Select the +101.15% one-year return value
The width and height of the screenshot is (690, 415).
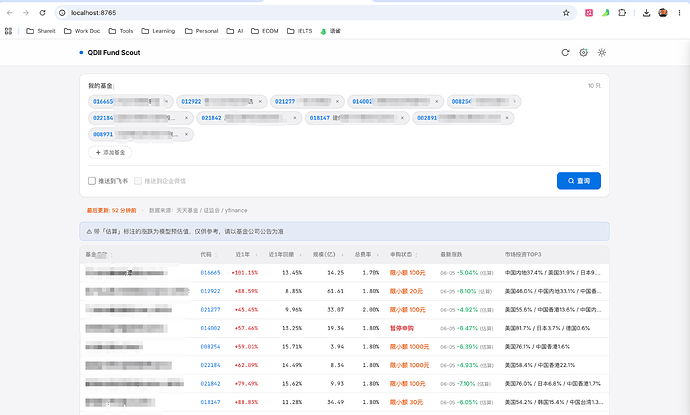tap(245, 273)
